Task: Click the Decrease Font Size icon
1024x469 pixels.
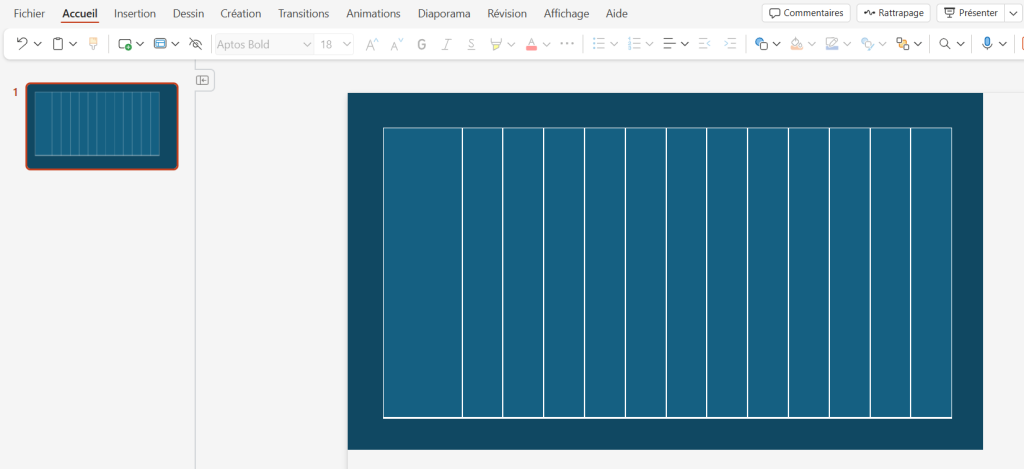Action: coord(397,44)
